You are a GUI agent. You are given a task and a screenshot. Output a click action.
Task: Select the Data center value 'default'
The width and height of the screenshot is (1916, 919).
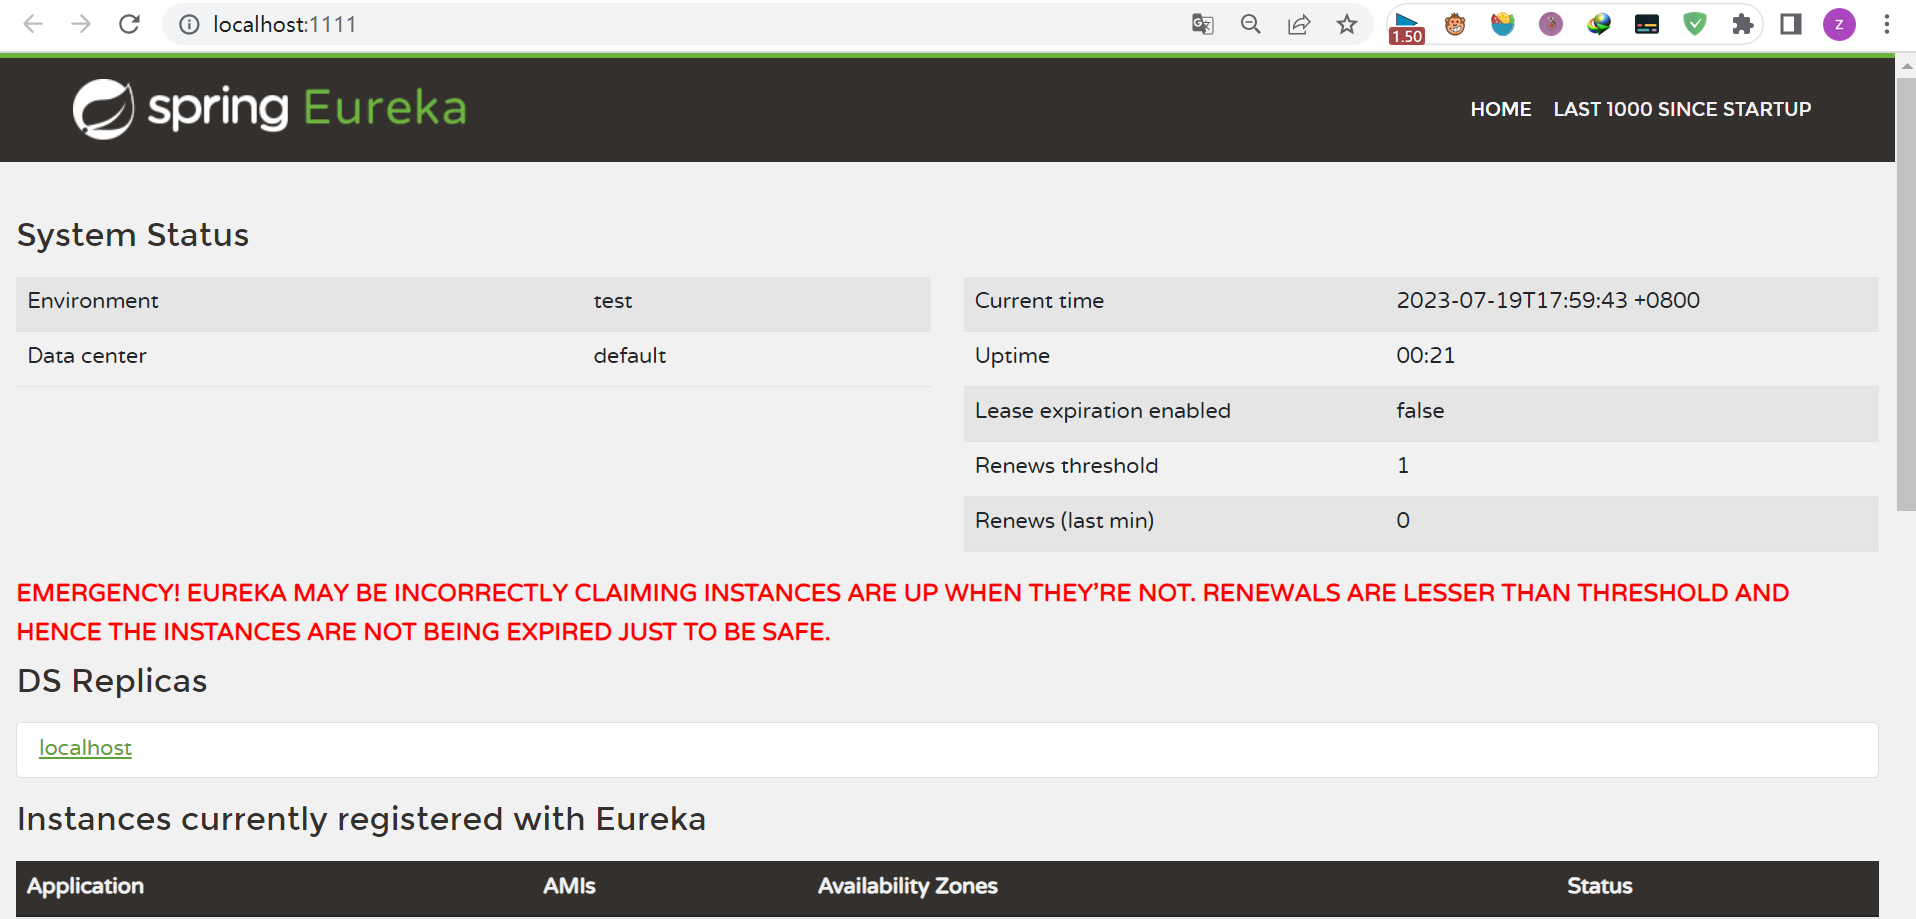[x=630, y=356]
